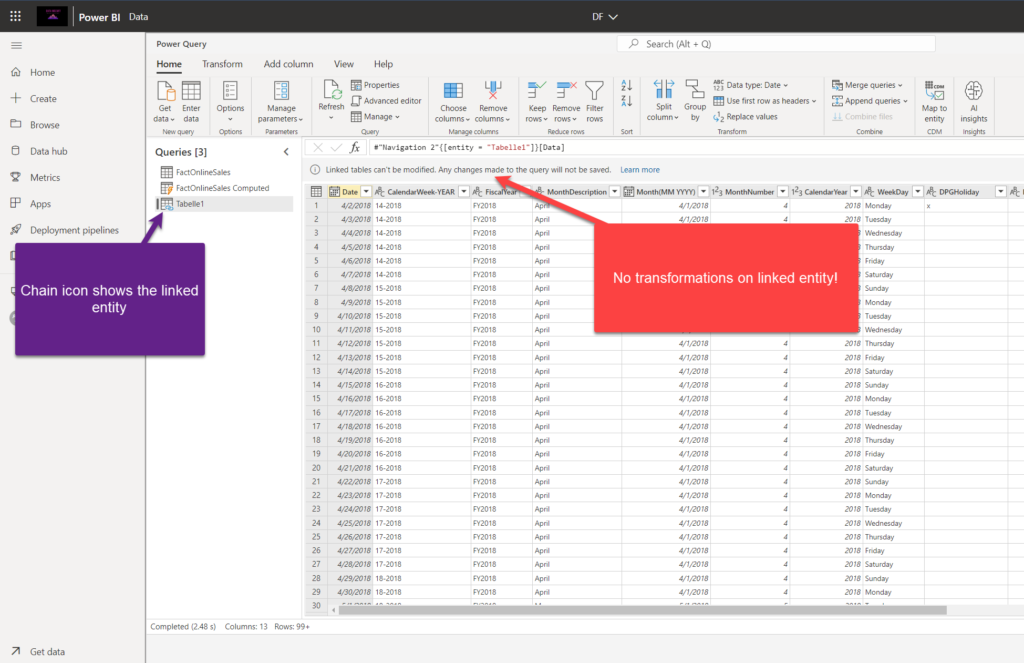Click the Learn more link
The image size is (1024, 663).
coord(640,170)
